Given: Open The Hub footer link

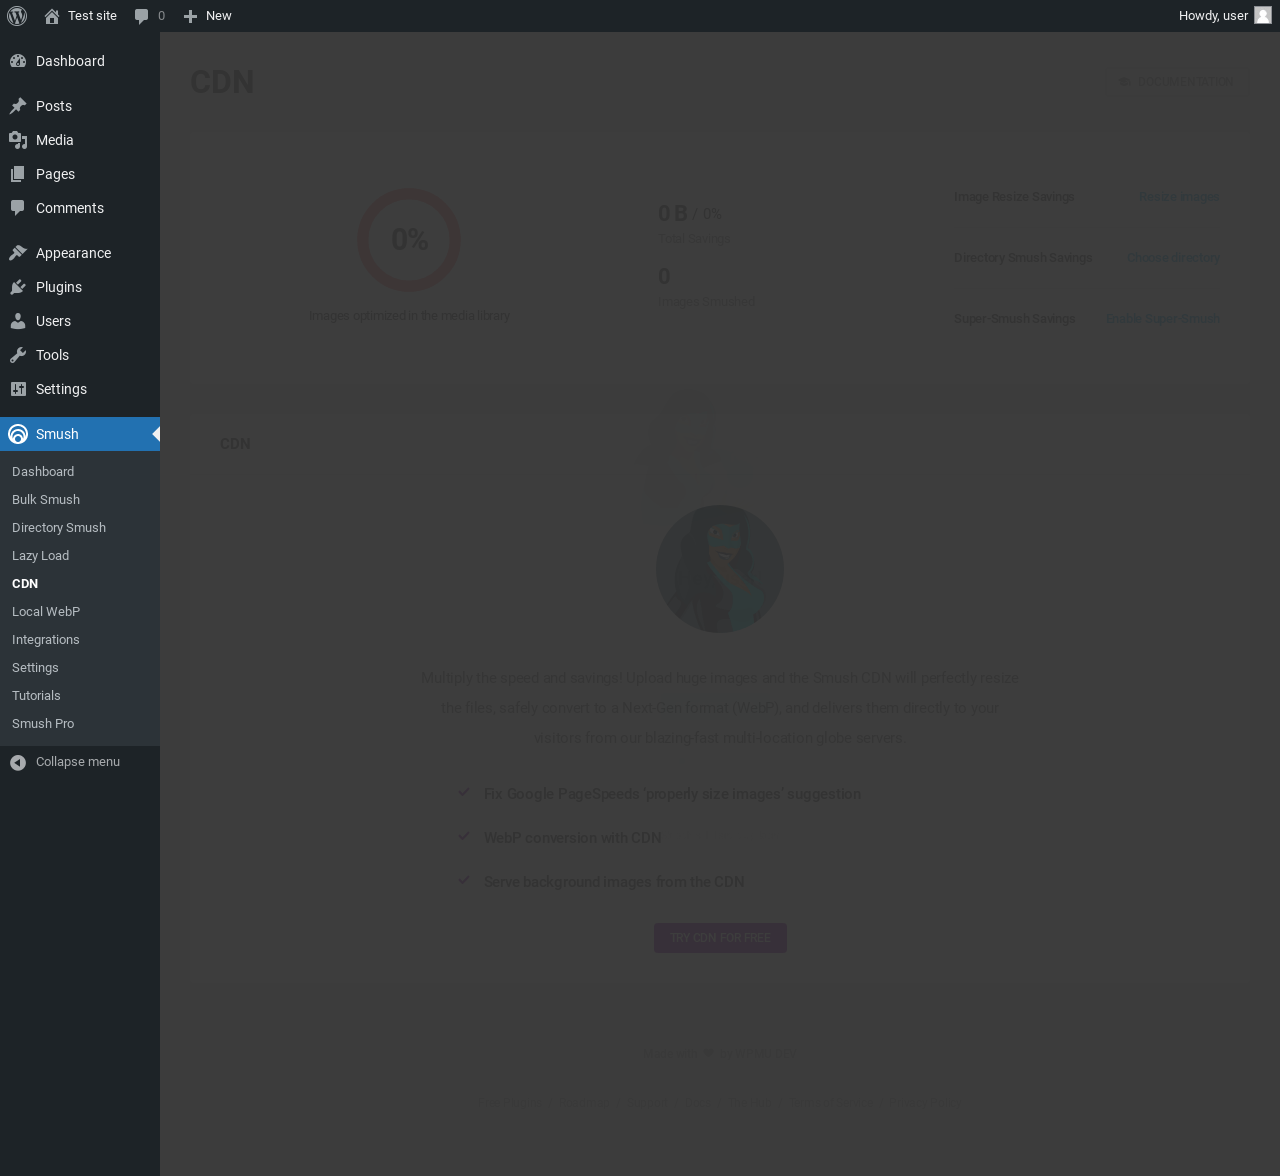Looking at the screenshot, I should pos(750,1102).
